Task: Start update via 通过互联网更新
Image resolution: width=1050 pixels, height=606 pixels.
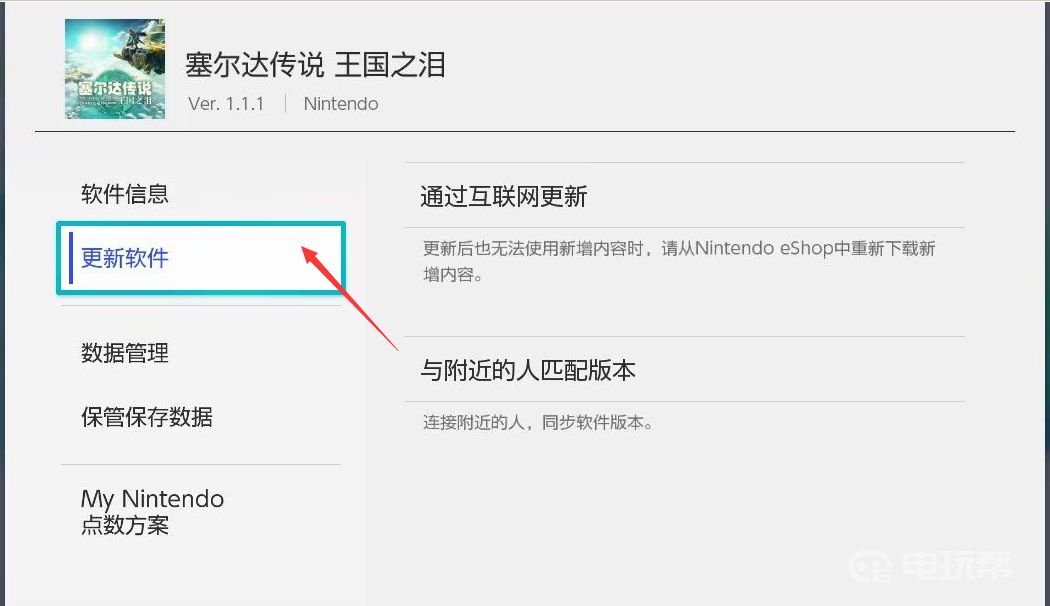Action: [684, 196]
